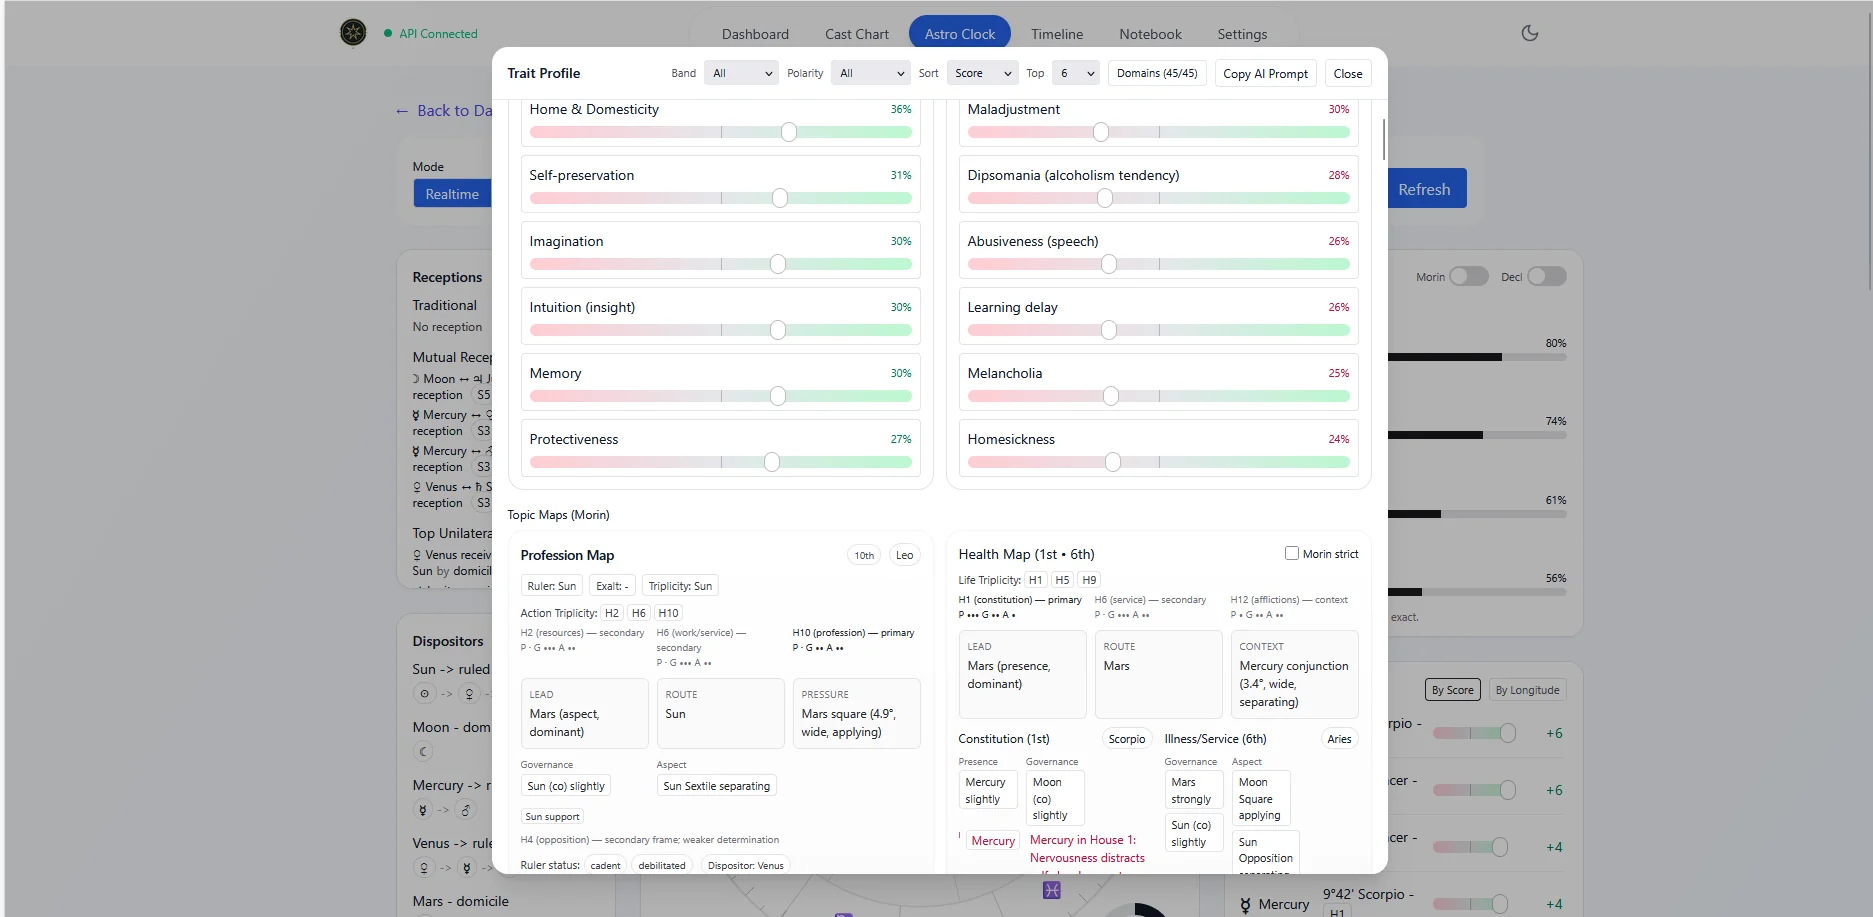This screenshot has width=1873, height=917.
Task: Toggle dark mode with the moon icon
Action: tap(1529, 33)
